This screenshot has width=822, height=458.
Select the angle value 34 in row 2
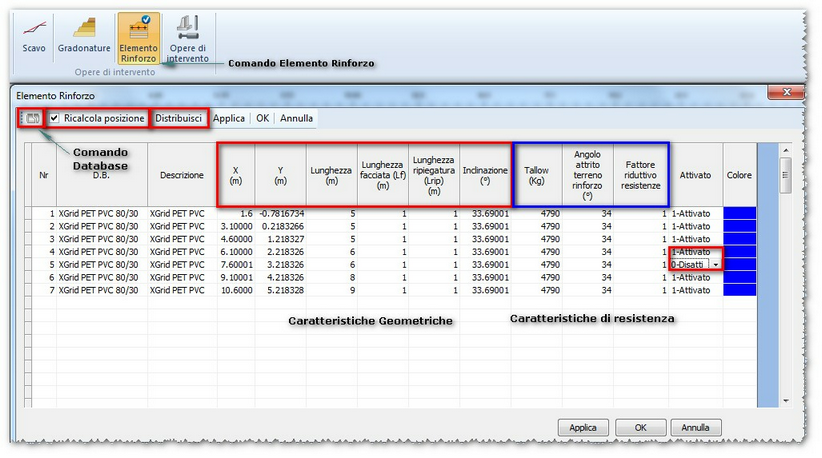[587, 226]
